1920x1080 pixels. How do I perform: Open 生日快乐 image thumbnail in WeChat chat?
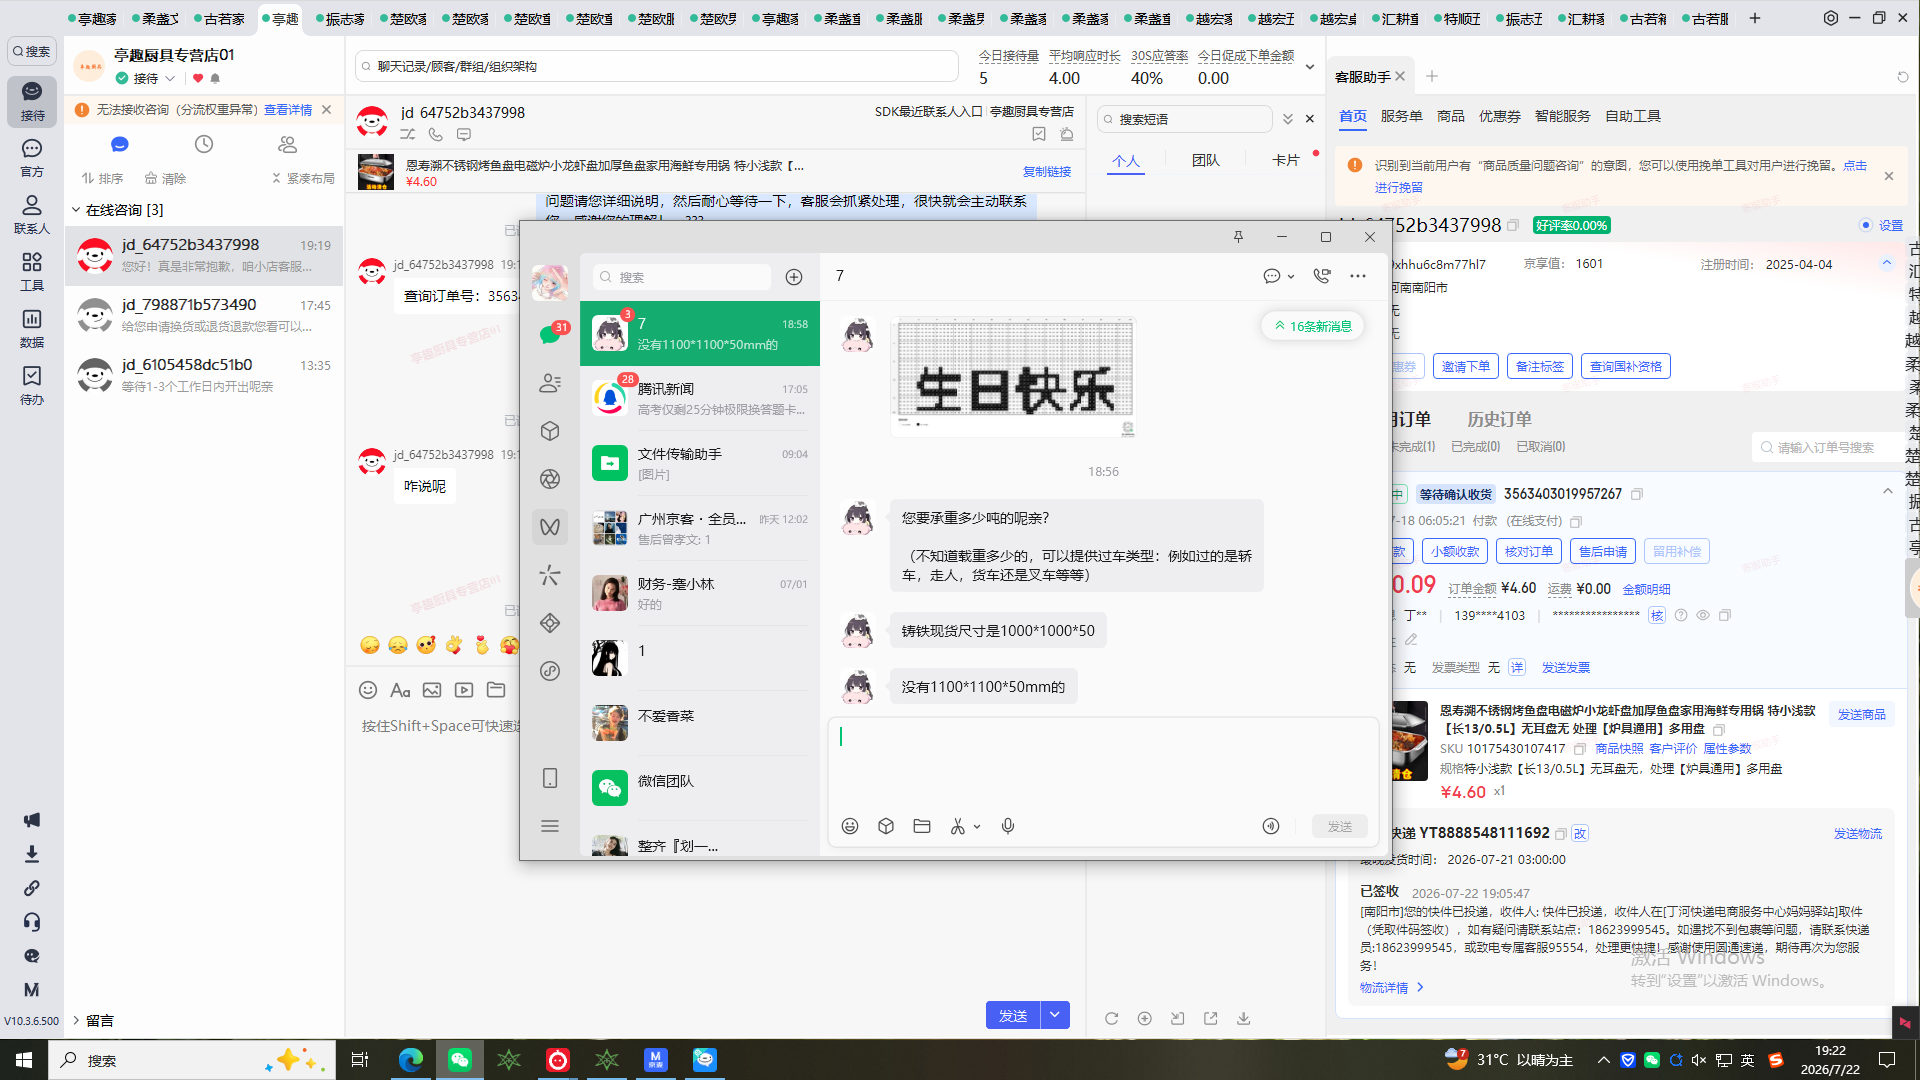(x=1013, y=377)
